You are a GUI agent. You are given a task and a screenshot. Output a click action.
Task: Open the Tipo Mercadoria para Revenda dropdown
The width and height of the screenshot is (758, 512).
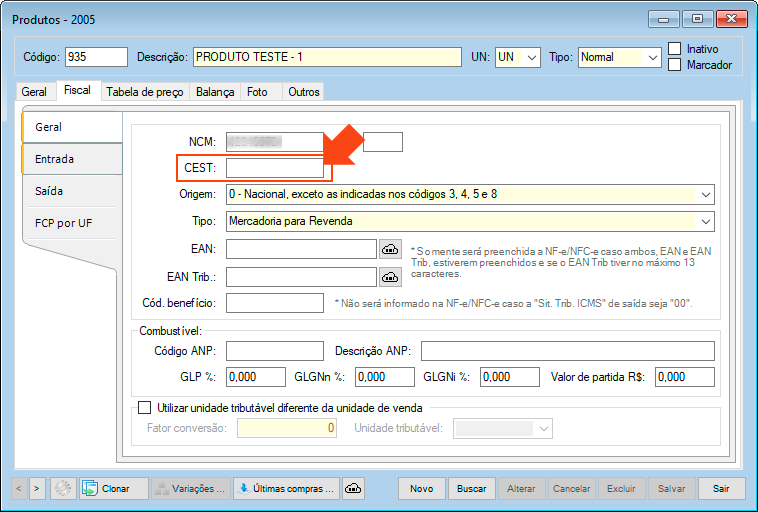706,221
